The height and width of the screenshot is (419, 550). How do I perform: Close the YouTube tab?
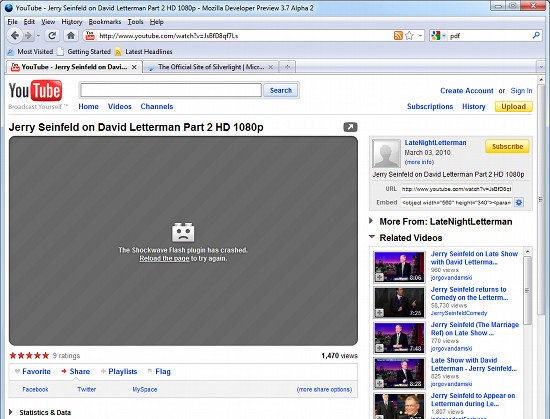point(134,67)
